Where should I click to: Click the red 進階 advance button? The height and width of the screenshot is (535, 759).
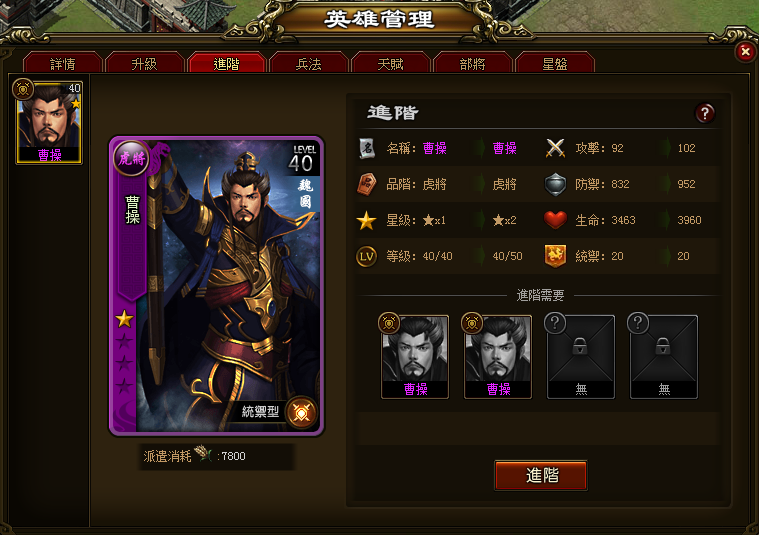(541, 475)
